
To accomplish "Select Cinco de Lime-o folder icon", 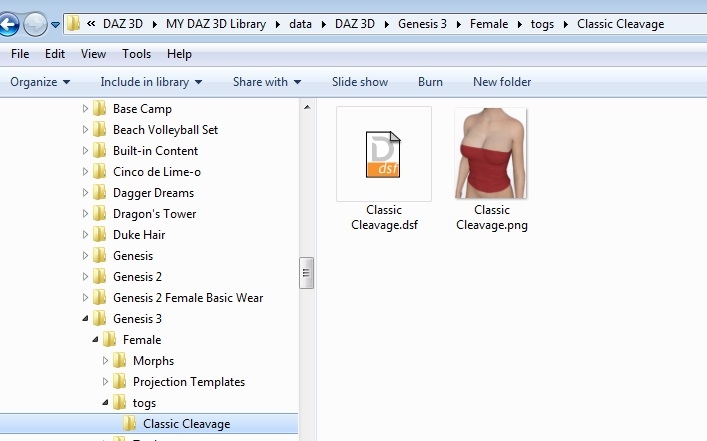I will click(100, 172).
